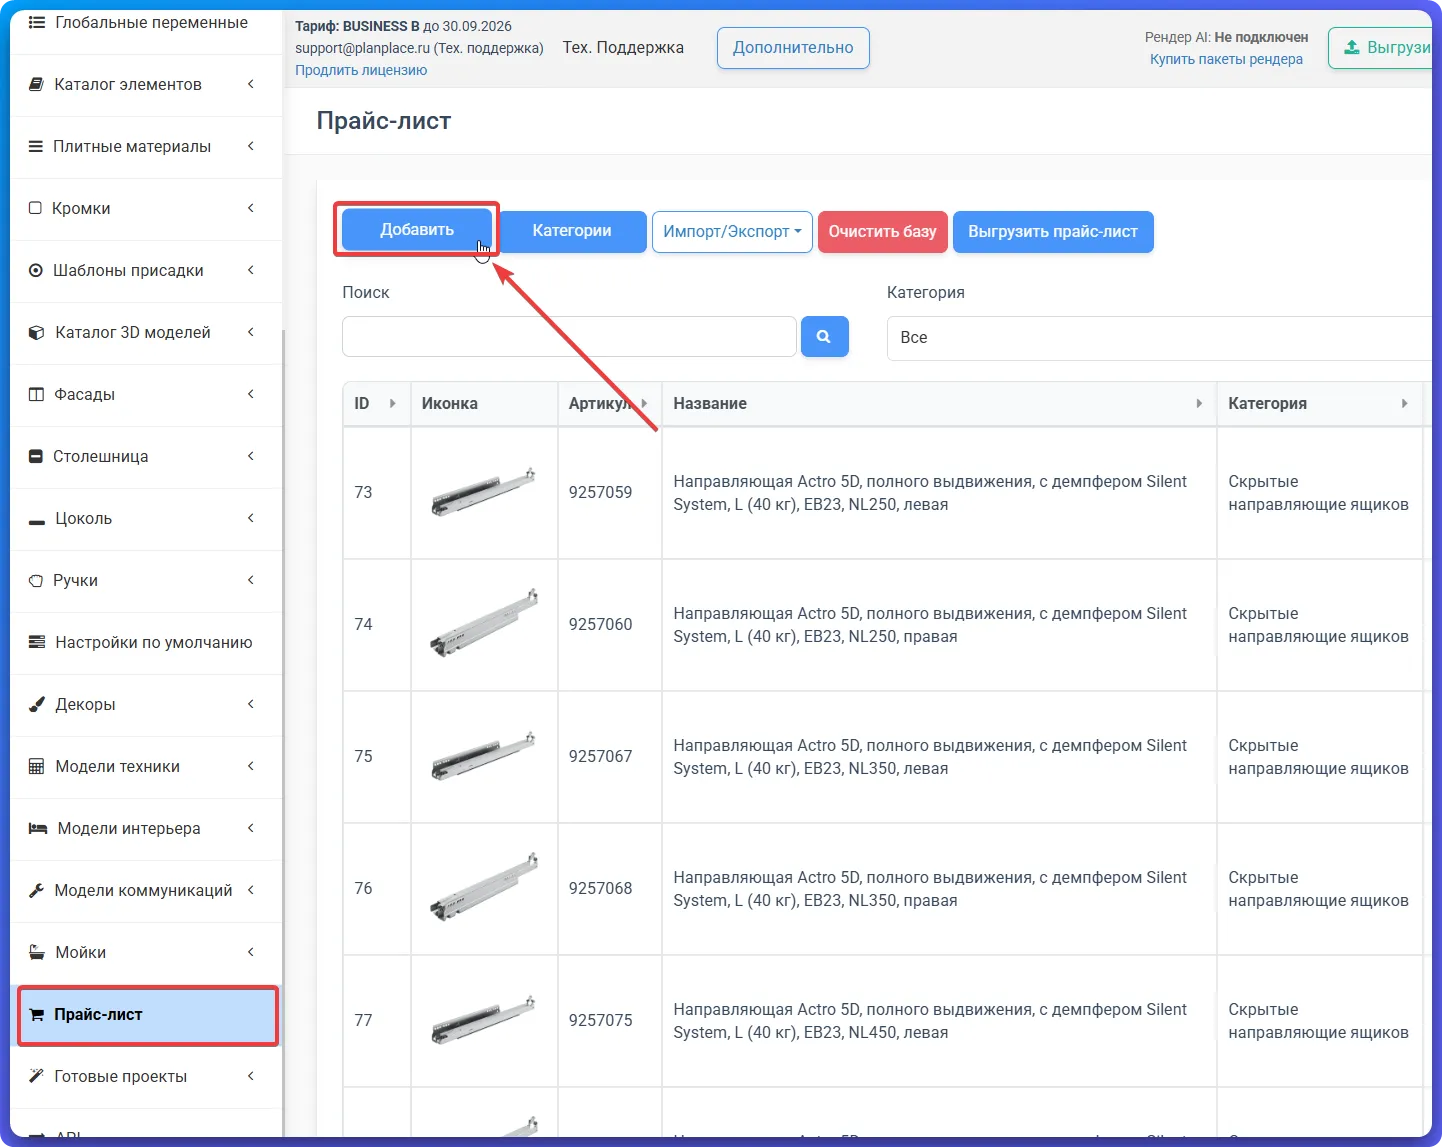Click the Название column sort arrow
Screen dimensions: 1442x1147
[1199, 403]
